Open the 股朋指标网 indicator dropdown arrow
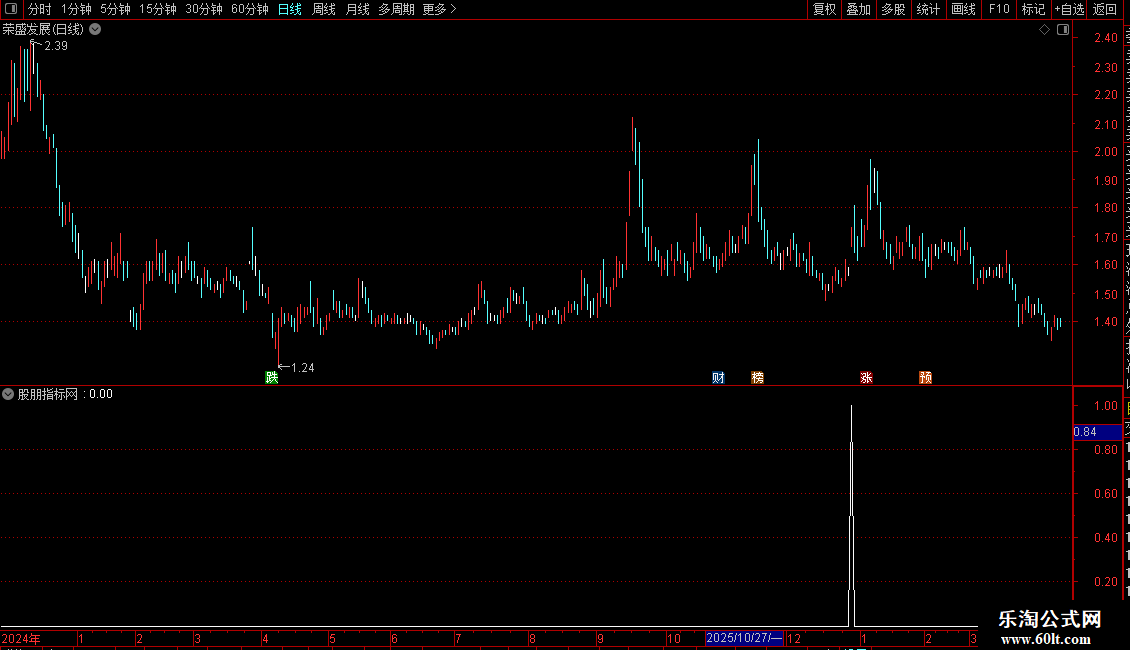 [x=8, y=394]
